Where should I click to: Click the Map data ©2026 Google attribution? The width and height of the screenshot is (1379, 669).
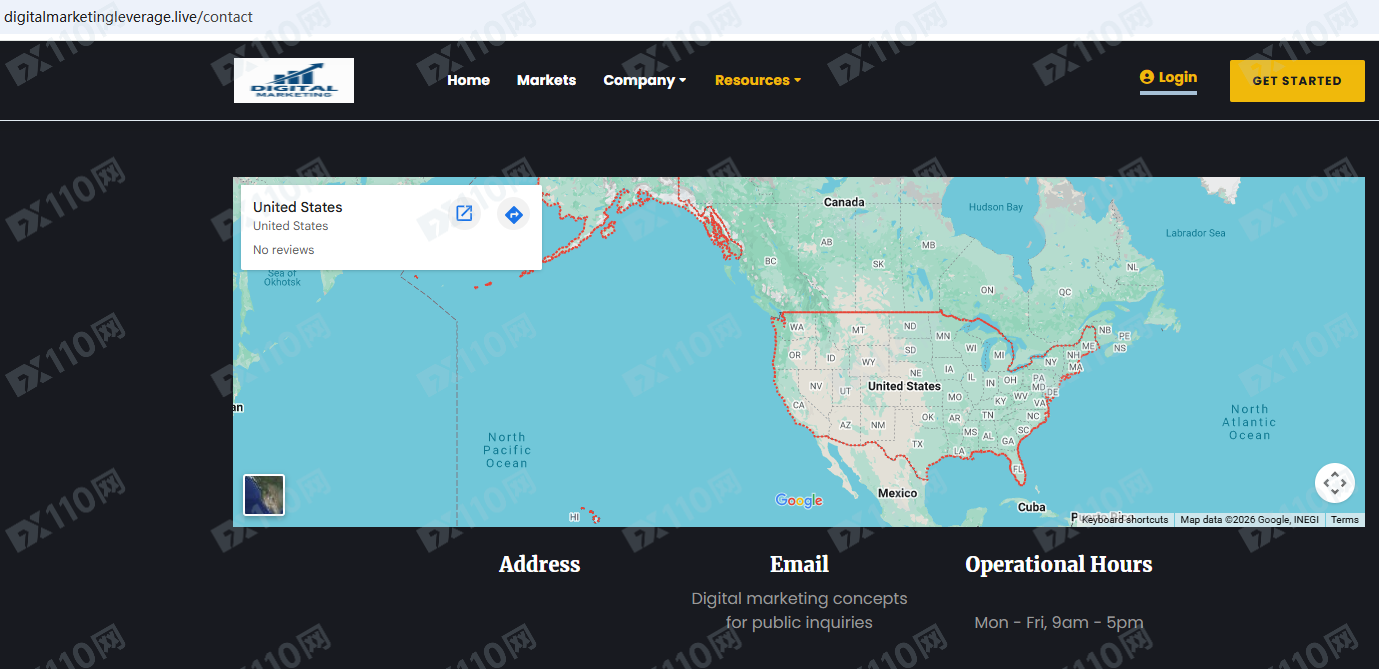tap(1249, 520)
